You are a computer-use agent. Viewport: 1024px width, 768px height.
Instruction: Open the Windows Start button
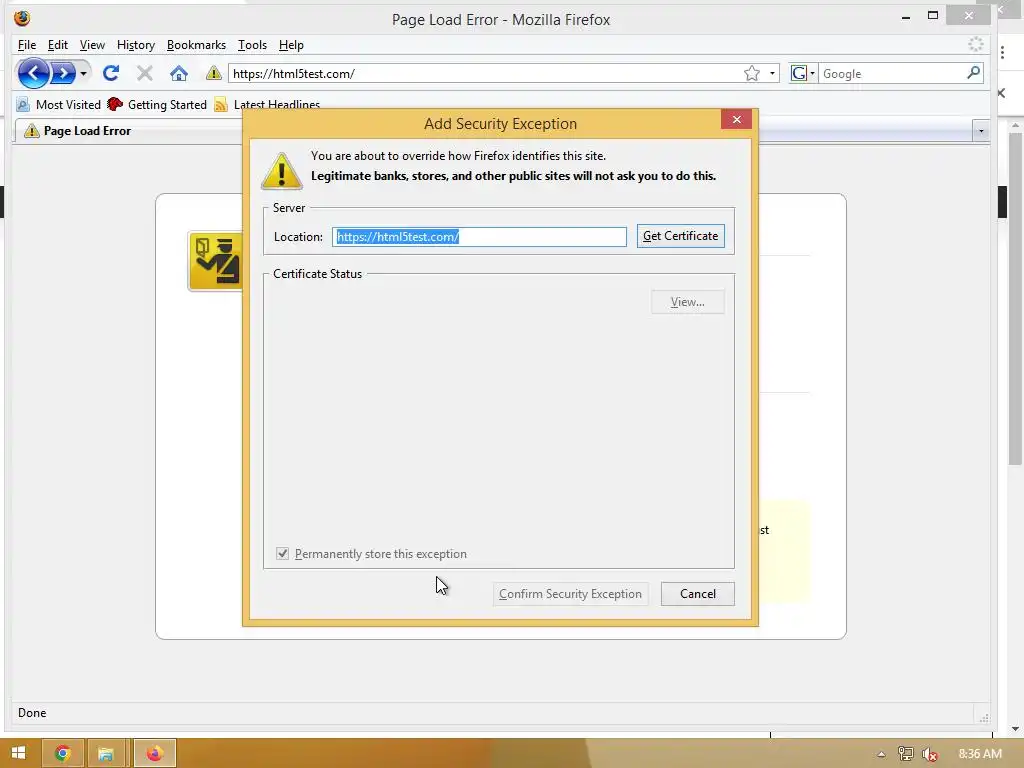18,754
